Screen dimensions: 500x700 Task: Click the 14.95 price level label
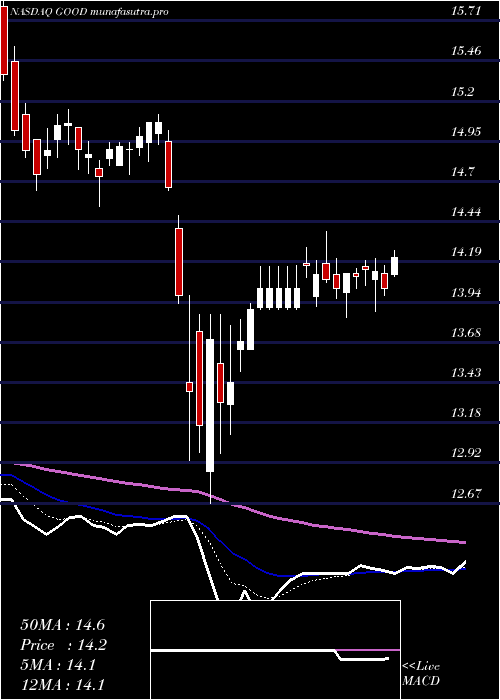(466, 131)
